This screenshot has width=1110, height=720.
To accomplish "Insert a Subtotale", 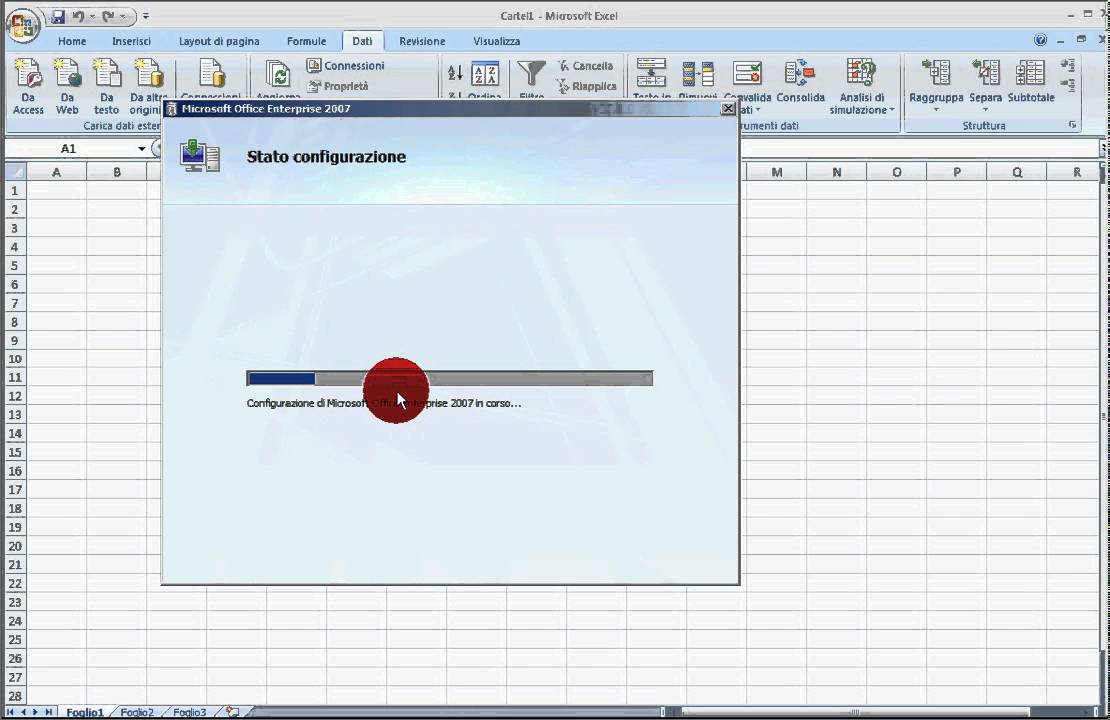I will (x=1031, y=81).
